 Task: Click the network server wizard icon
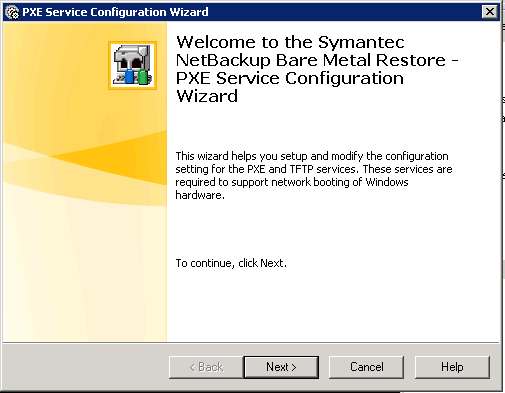point(132,65)
